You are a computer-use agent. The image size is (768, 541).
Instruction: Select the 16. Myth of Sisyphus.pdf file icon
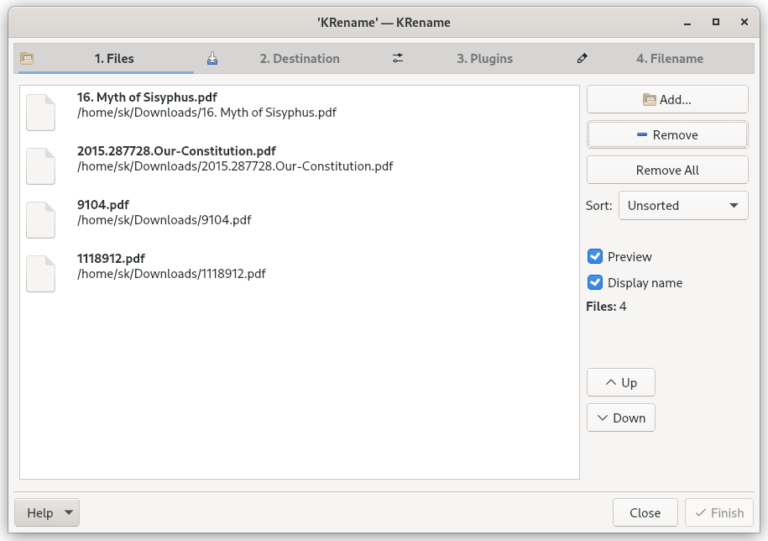coord(40,112)
